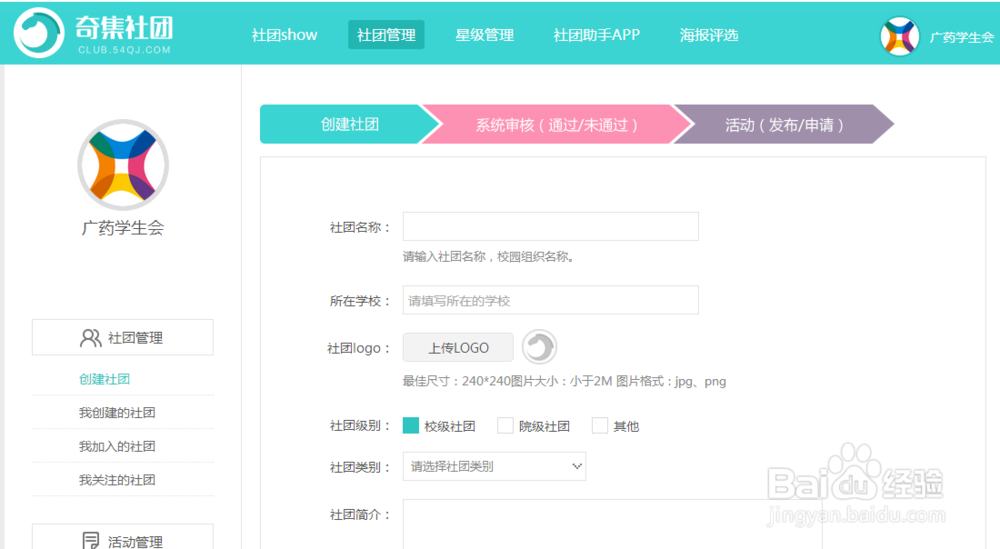Select the 社团管理 nav tab in the header

coord(386,35)
